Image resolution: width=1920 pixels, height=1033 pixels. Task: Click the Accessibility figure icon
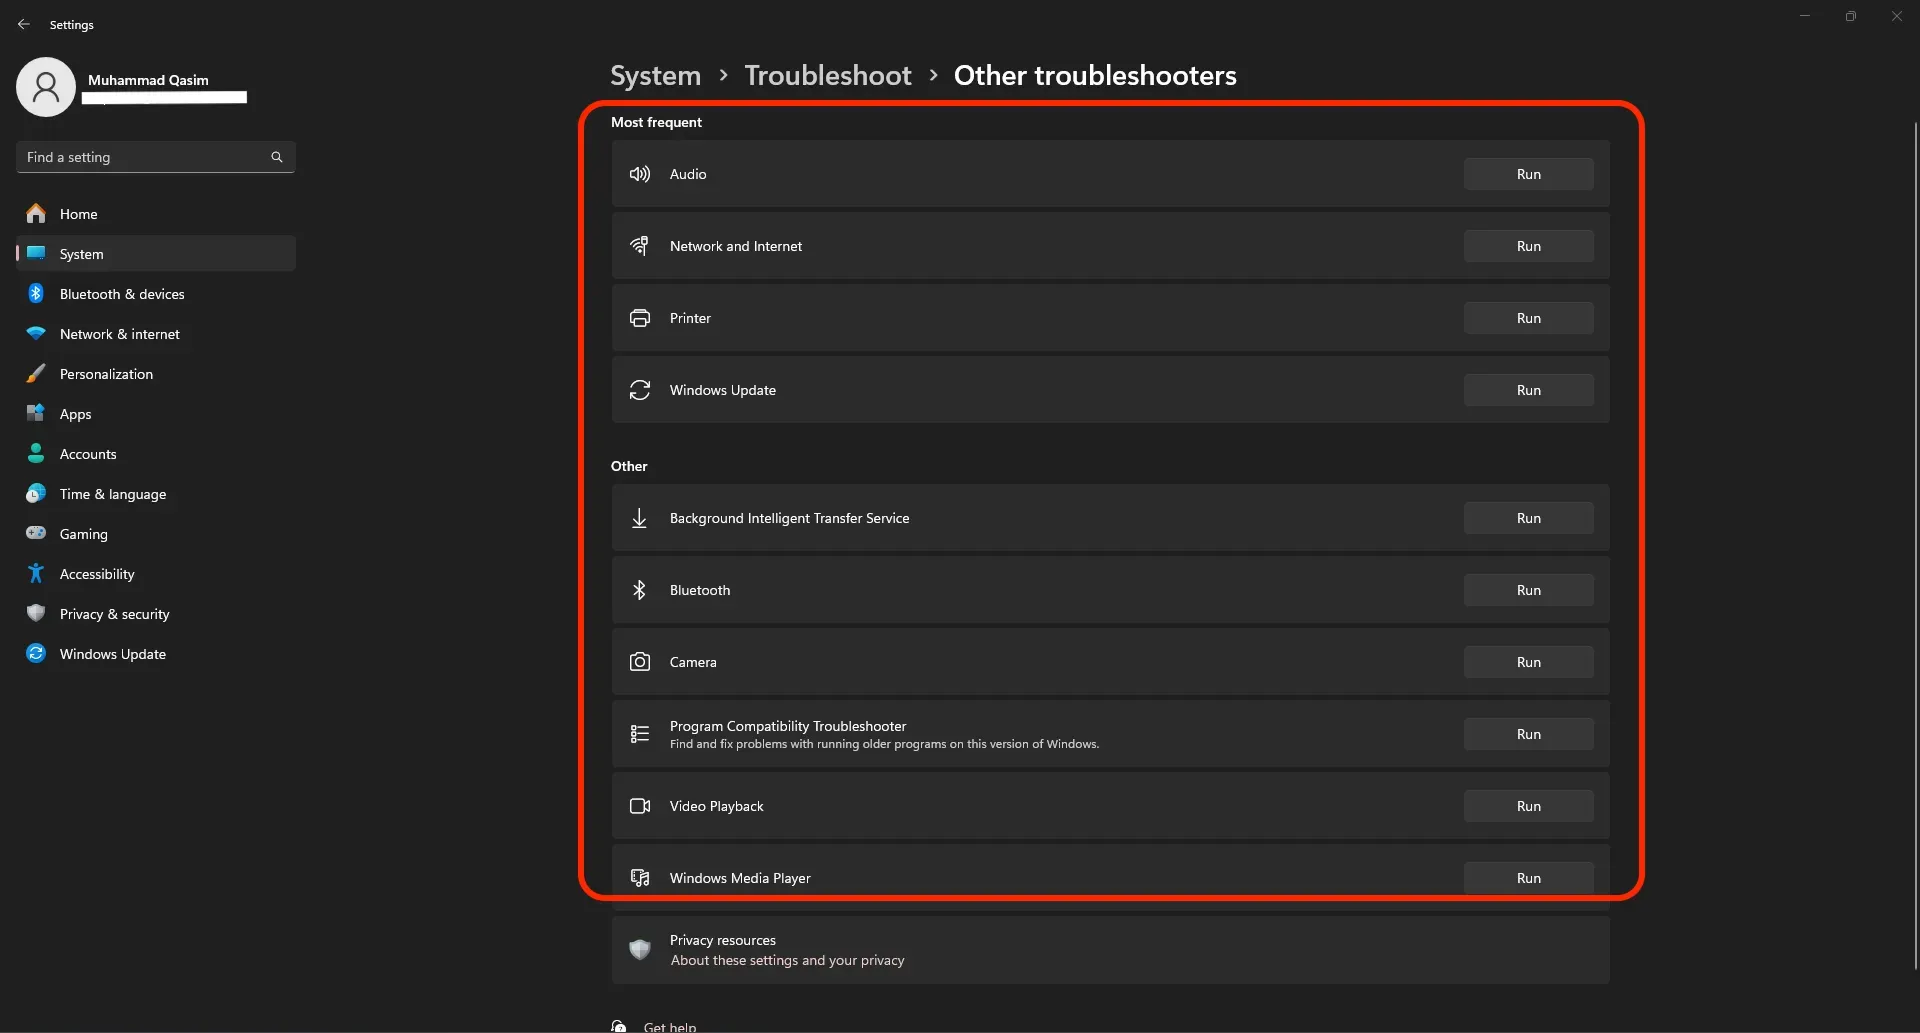click(x=36, y=573)
